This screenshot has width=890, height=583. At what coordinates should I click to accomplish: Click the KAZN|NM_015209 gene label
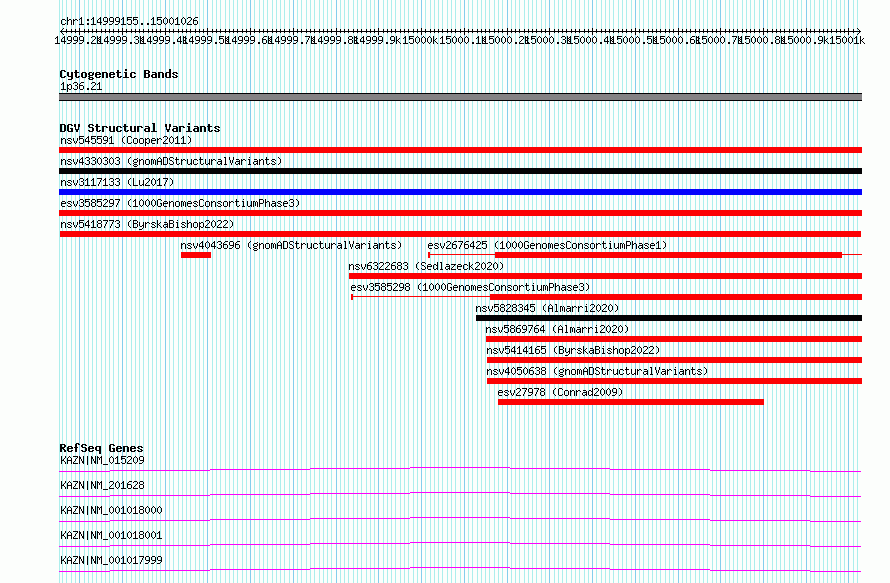click(102, 460)
